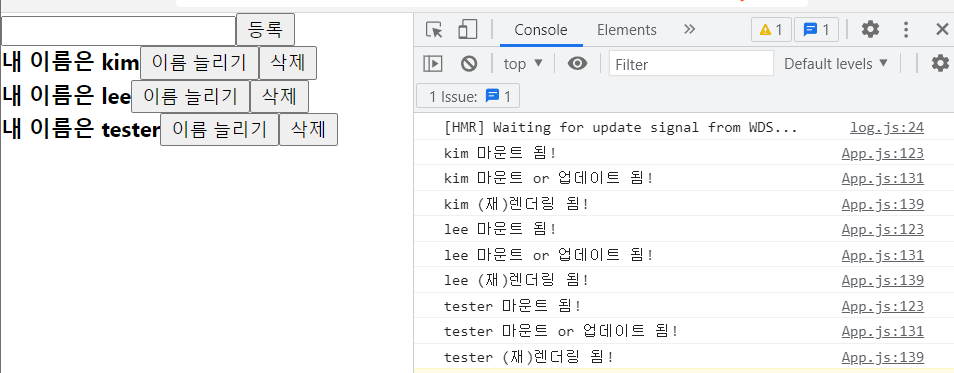Open the log.js:24 source link

coord(886,128)
